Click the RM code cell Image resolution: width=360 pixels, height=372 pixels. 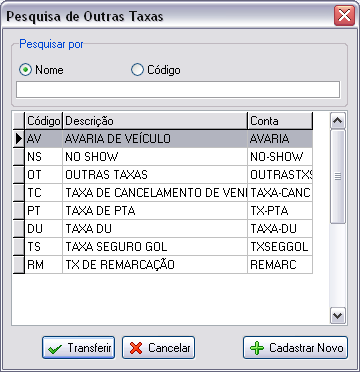[43, 265]
